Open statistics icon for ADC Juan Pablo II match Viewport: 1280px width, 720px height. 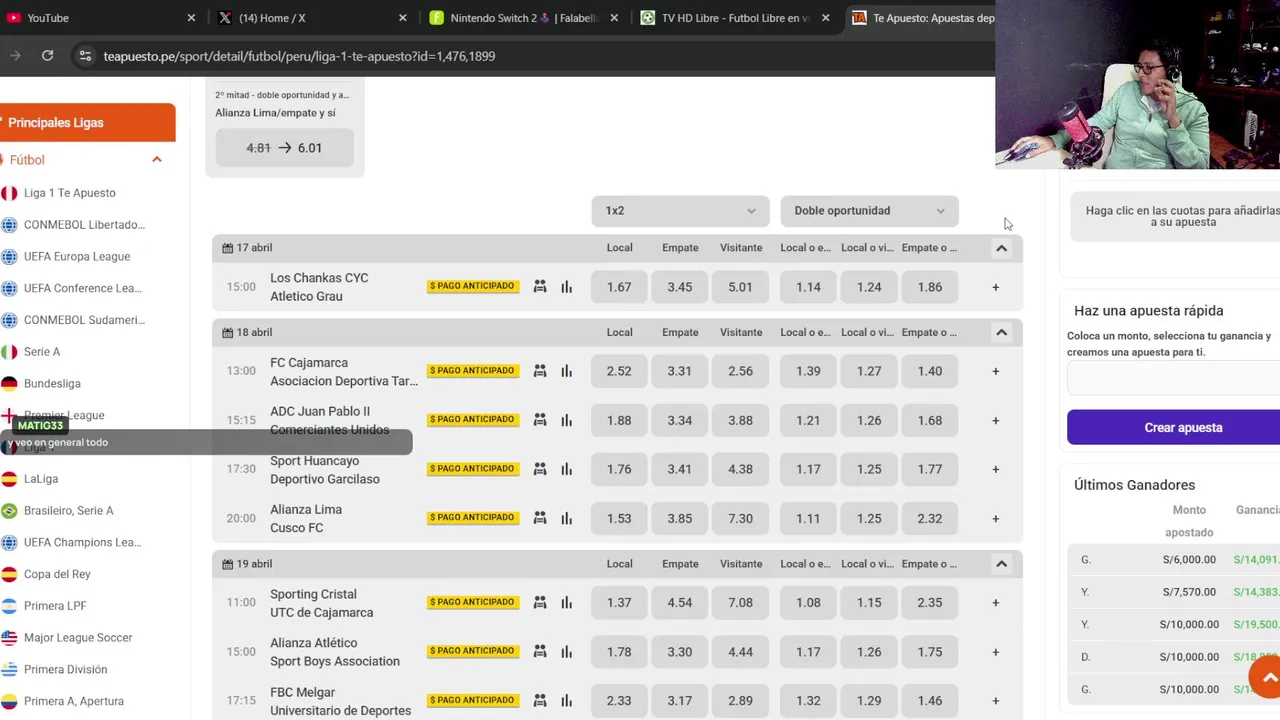point(567,420)
